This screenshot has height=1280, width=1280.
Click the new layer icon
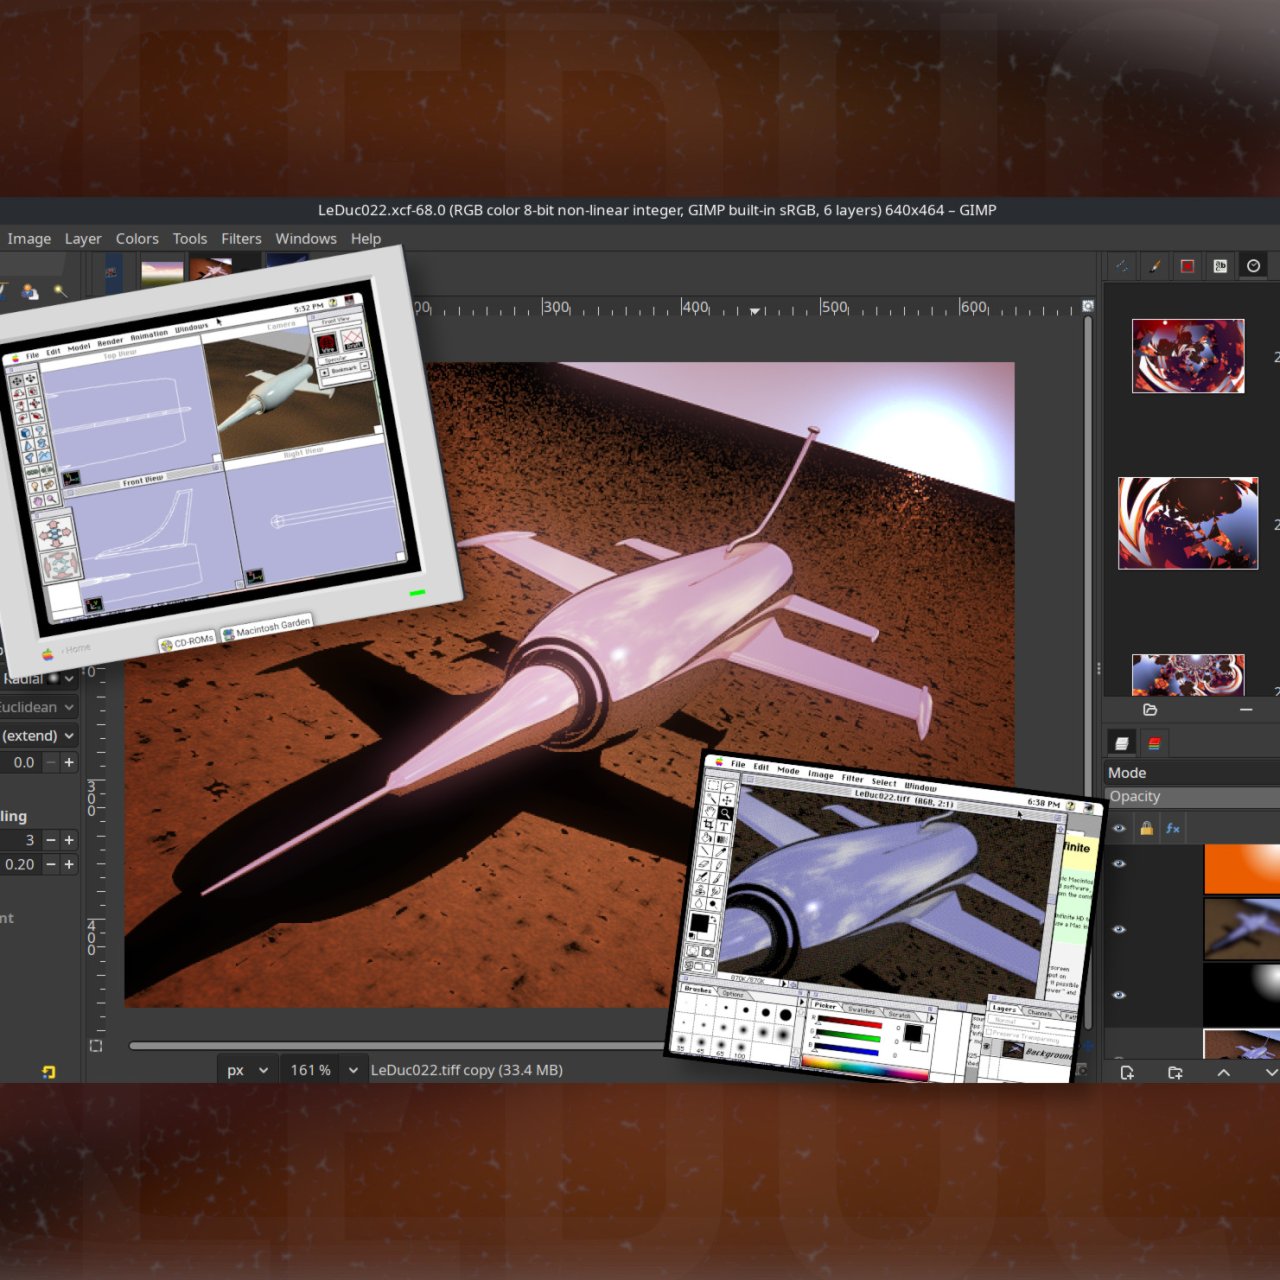[x=1127, y=1072]
